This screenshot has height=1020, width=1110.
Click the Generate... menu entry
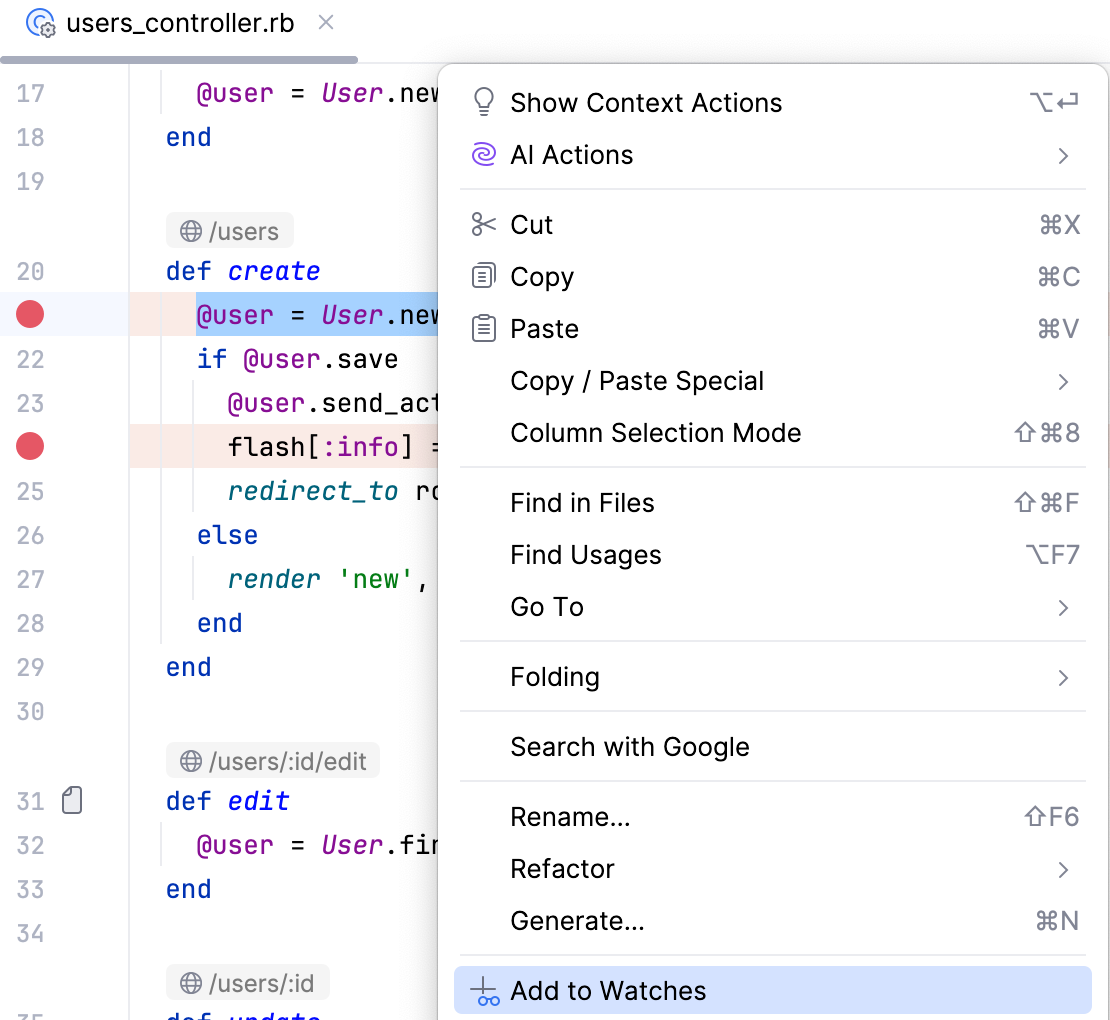[576, 920]
